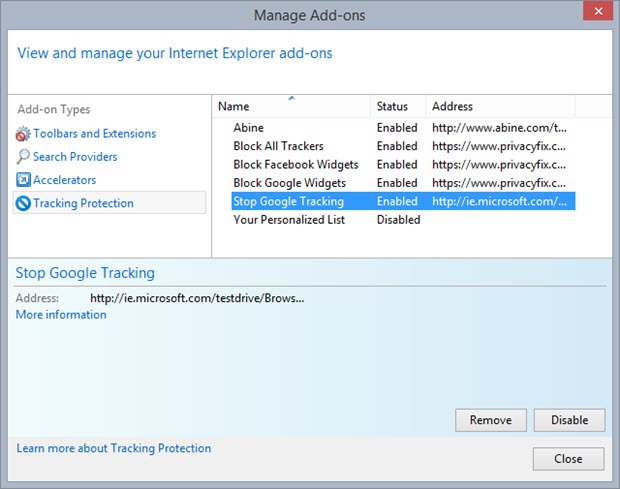This screenshot has width=620, height=489.
Task: Click the Tracking Protection blocked-circle icon
Action: pyautogui.click(x=23, y=203)
